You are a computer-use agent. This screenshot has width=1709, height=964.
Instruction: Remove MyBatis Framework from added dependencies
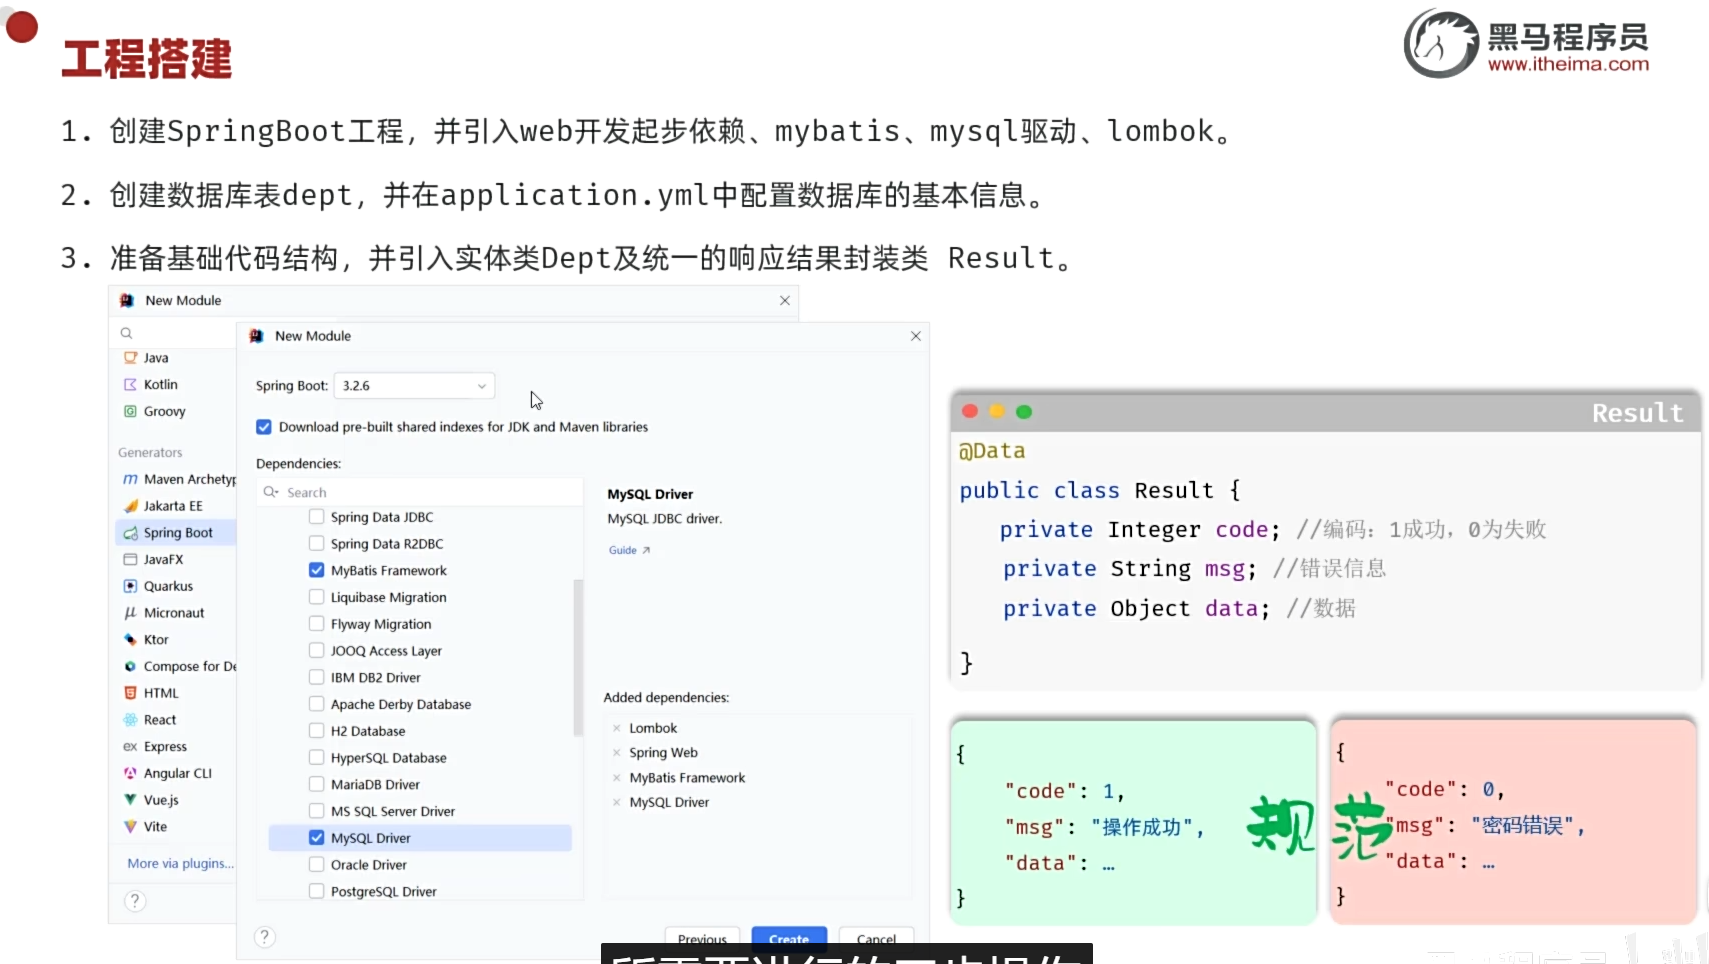pyautogui.click(x=617, y=778)
